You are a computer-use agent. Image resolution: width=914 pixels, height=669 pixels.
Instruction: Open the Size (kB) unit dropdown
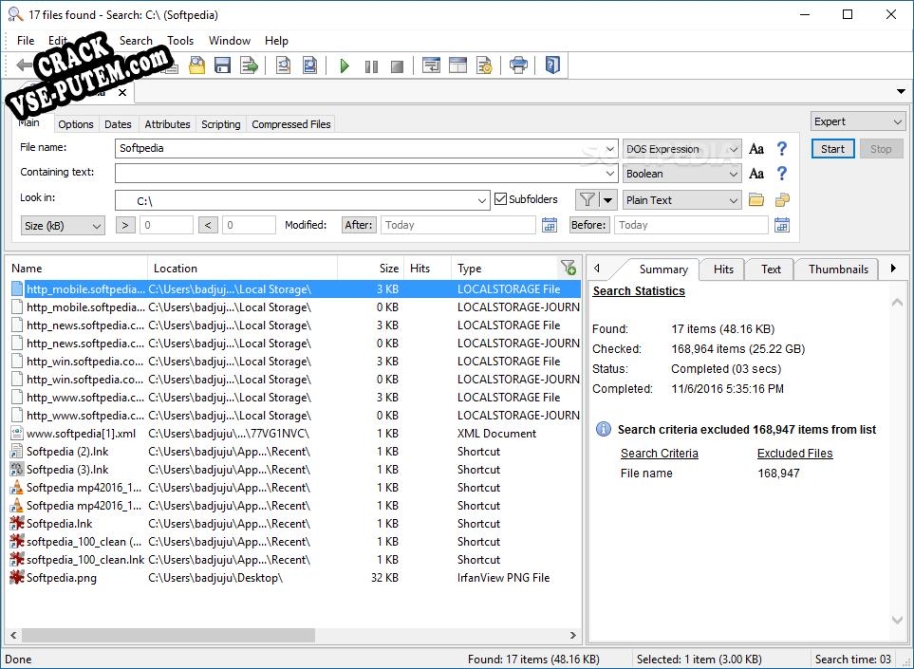point(63,226)
